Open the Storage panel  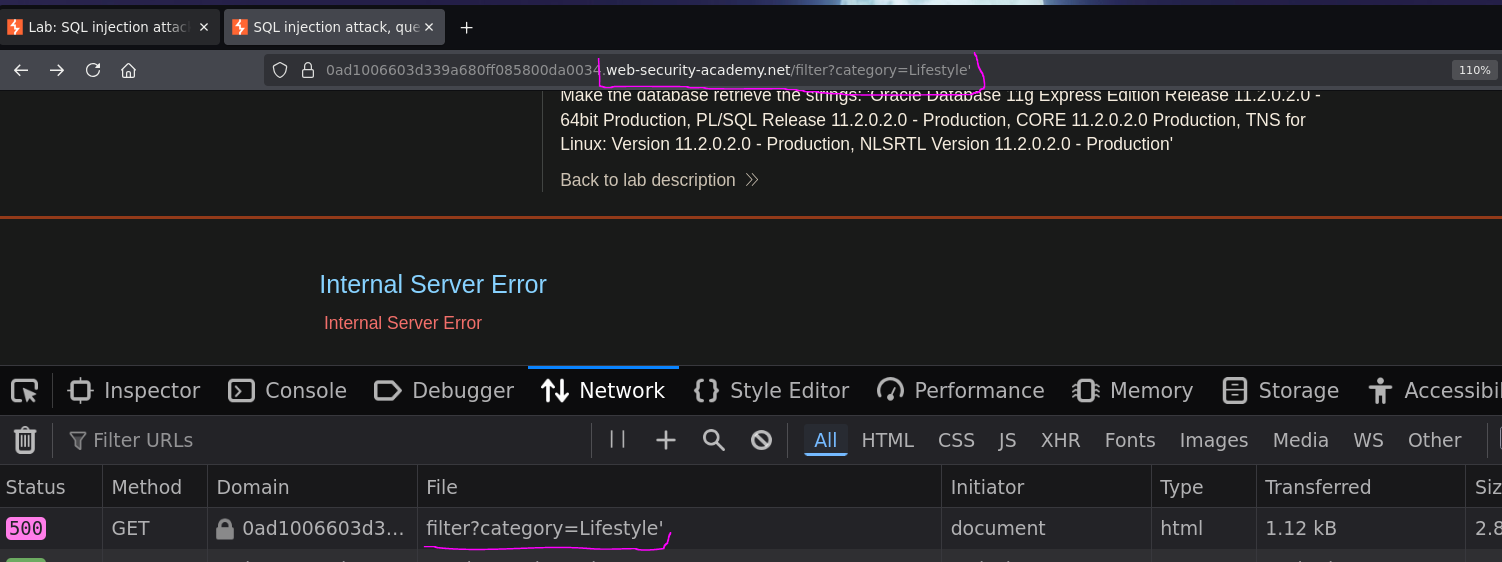coord(1281,391)
